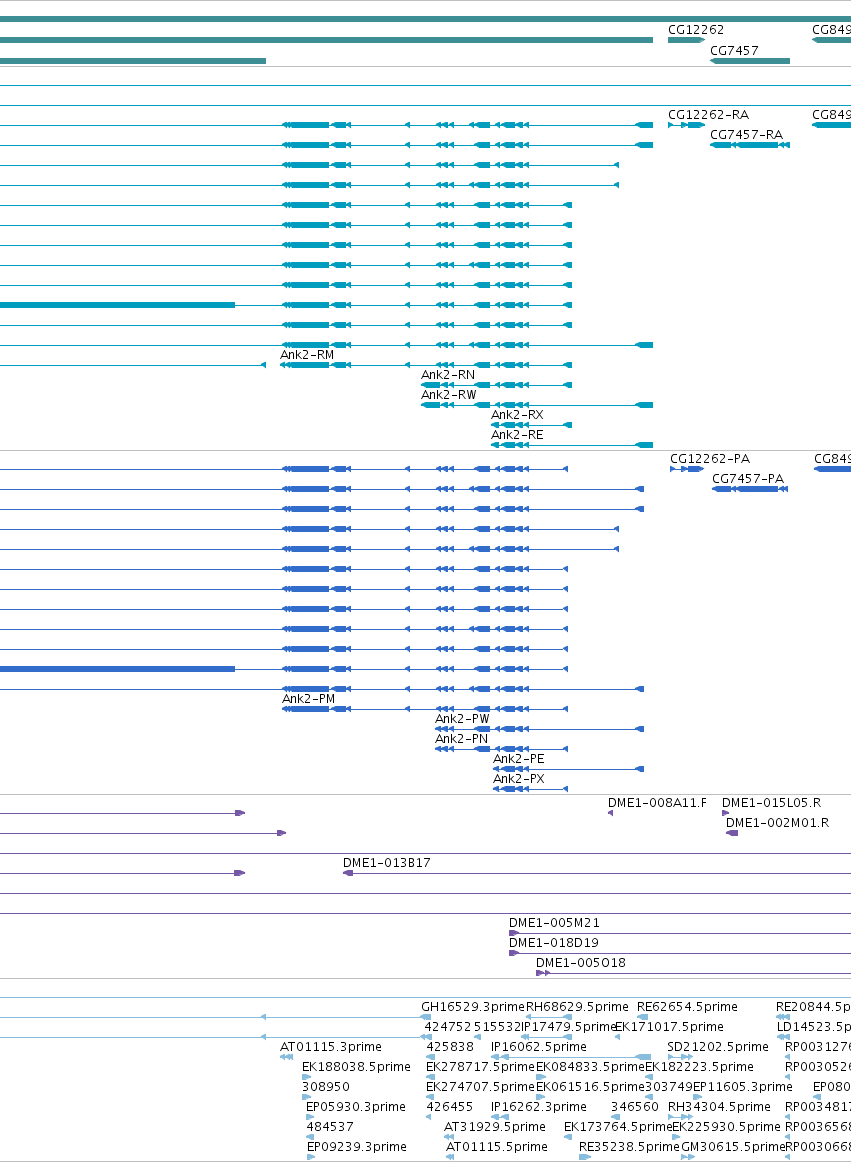This screenshot has height=1162, width=851.
Task: Click the CG7457-PA protein label
Action: tap(748, 478)
